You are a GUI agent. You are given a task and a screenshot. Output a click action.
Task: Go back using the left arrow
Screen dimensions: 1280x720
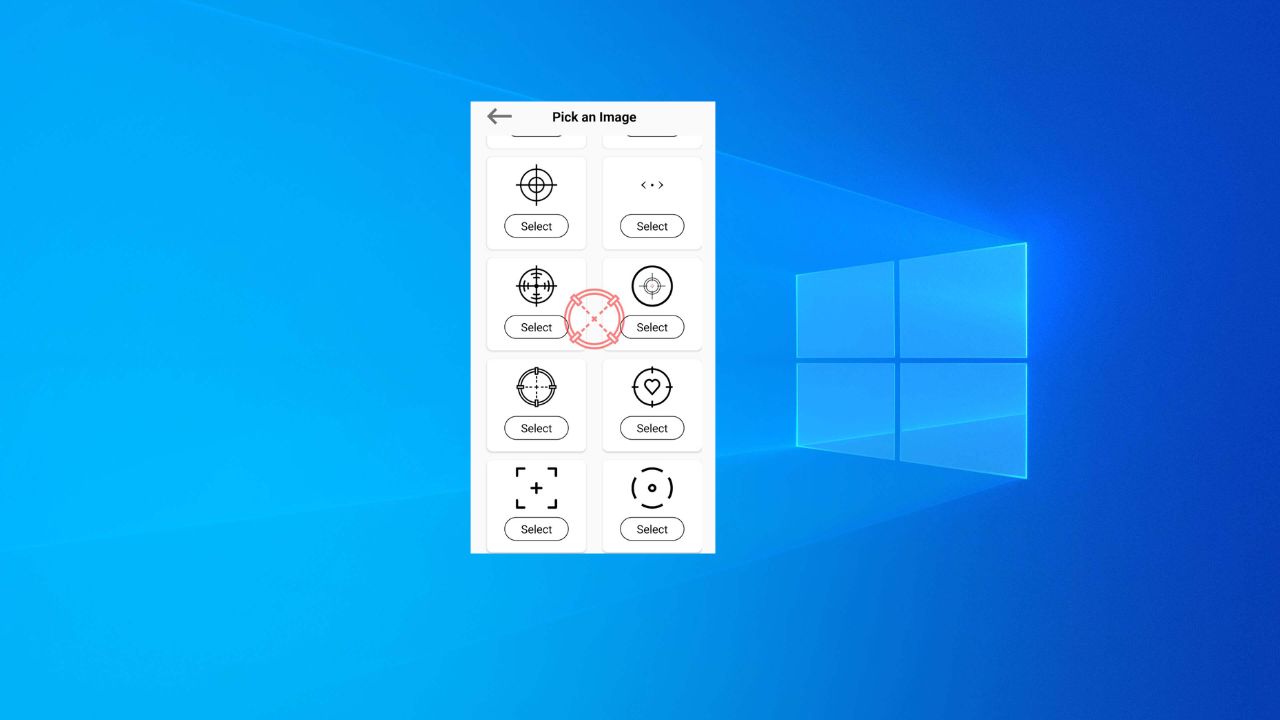click(499, 117)
